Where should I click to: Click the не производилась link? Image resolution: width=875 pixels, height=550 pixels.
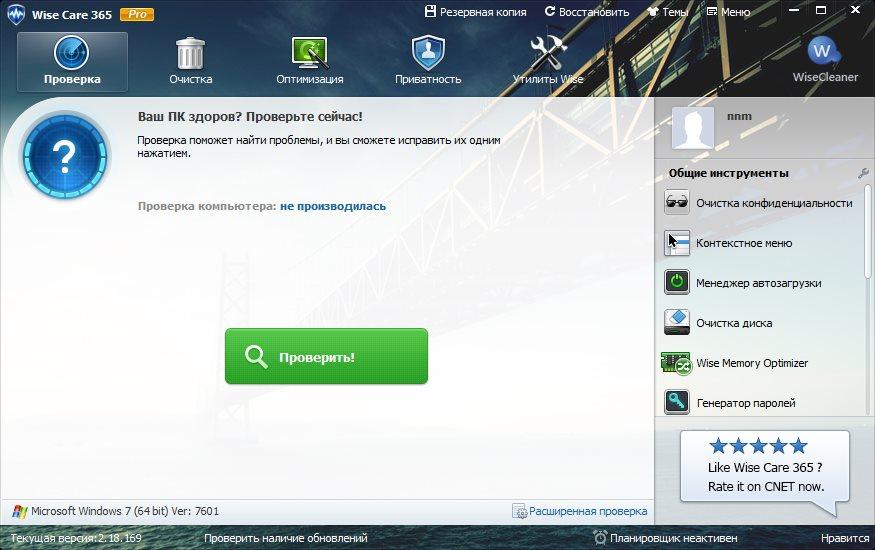pos(333,206)
